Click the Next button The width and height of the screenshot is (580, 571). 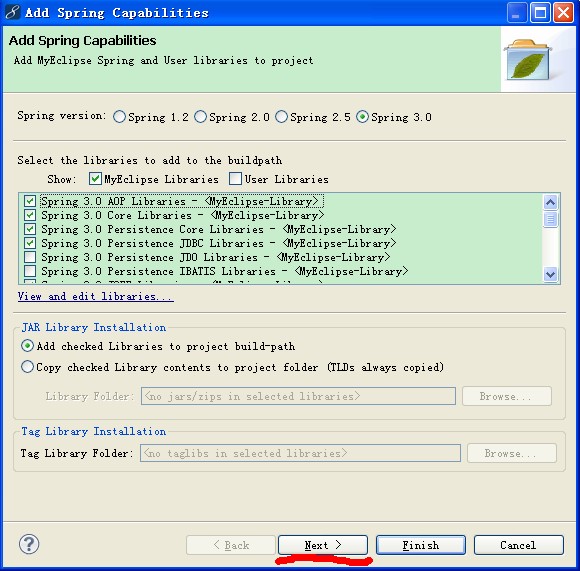[323, 545]
